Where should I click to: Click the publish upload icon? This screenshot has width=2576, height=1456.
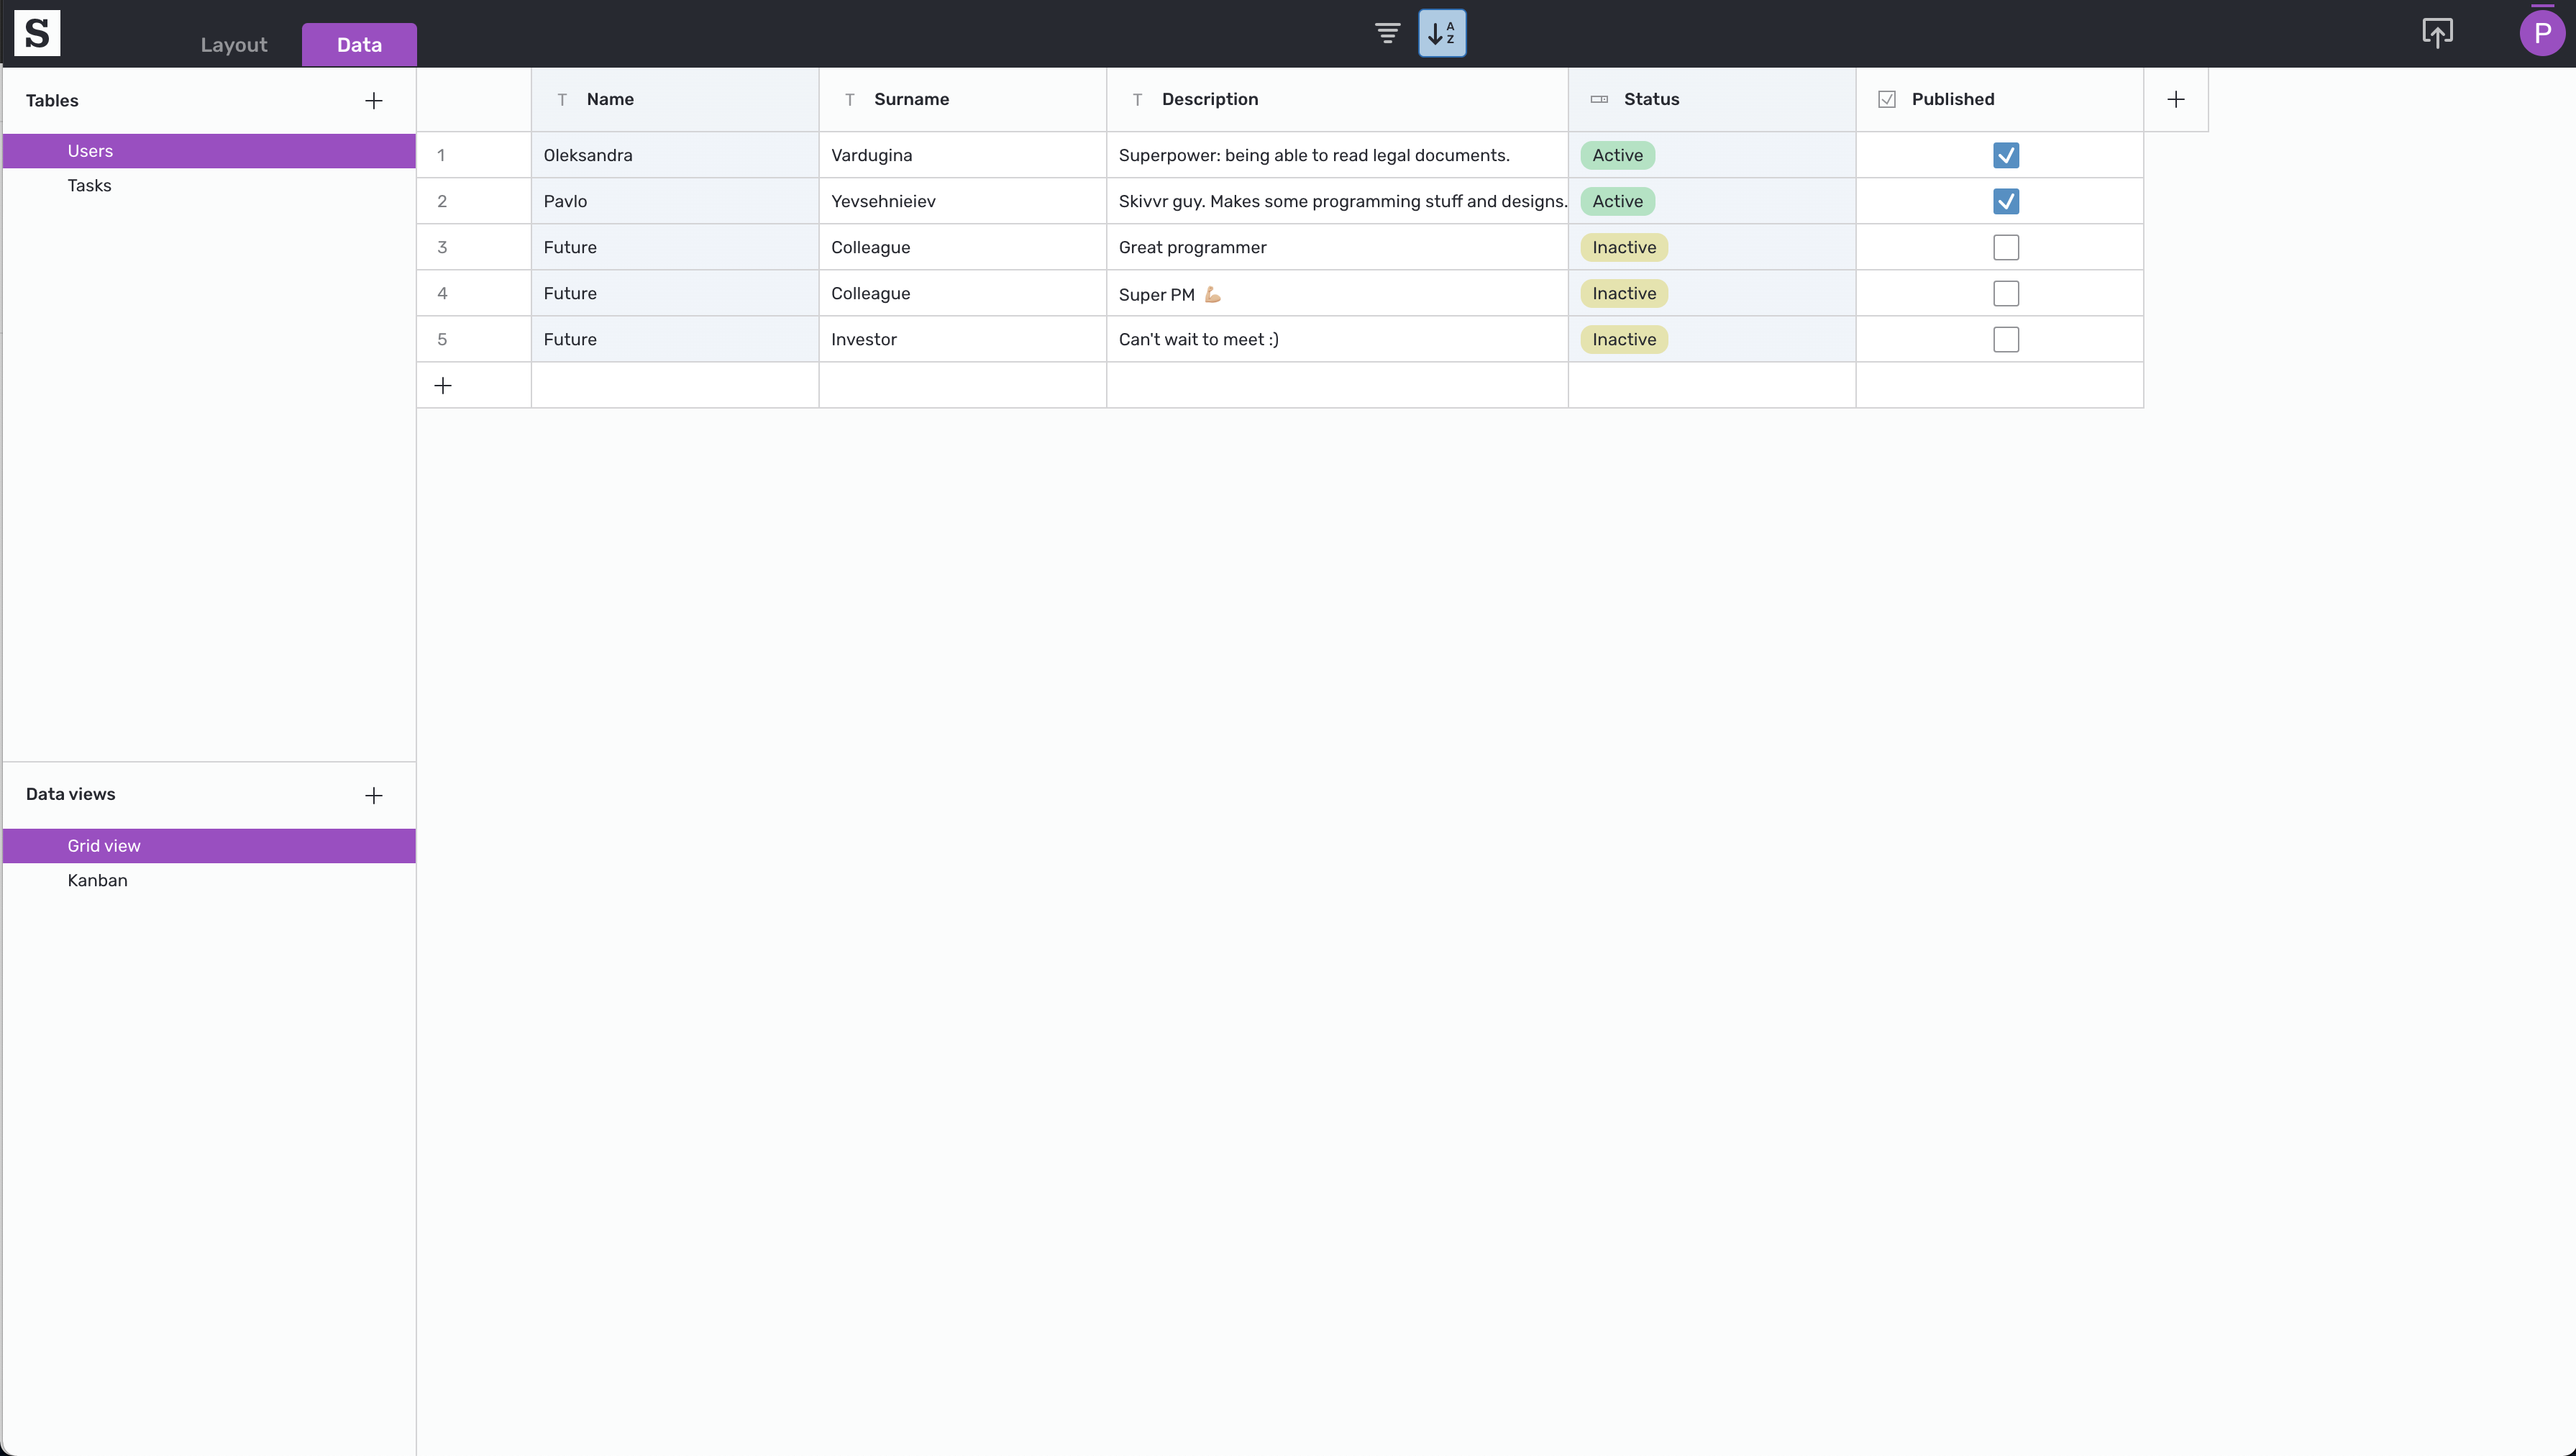[x=2437, y=33]
